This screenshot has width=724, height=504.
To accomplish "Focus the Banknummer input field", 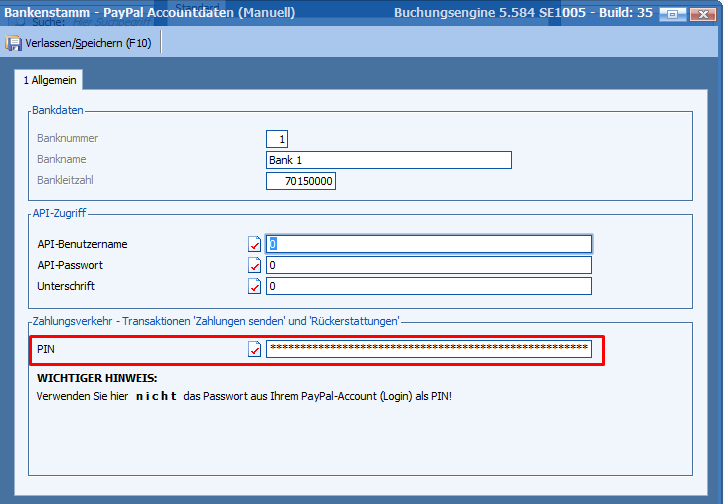I will click(x=277, y=139).
